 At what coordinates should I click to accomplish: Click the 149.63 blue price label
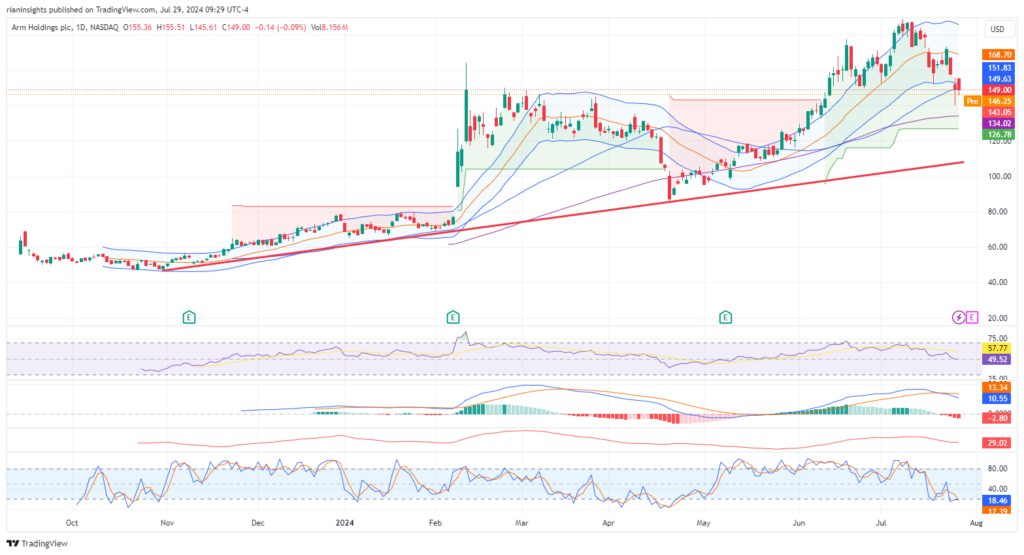[x=999, y=79]
